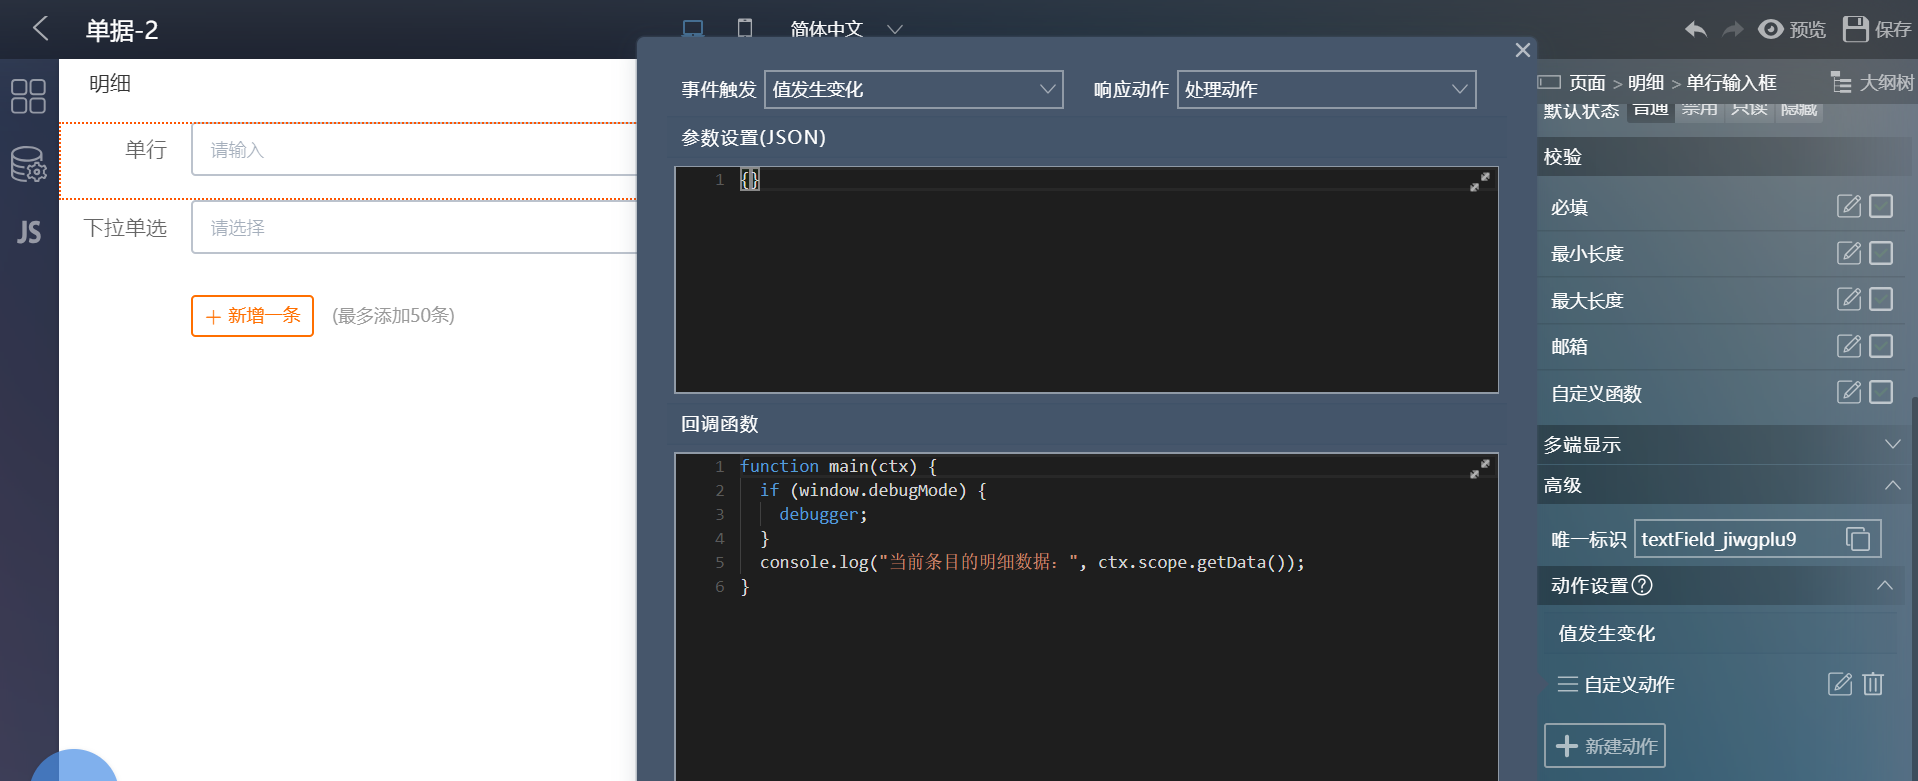Click the debugger line in callback editor

click(x=823, y=514)
